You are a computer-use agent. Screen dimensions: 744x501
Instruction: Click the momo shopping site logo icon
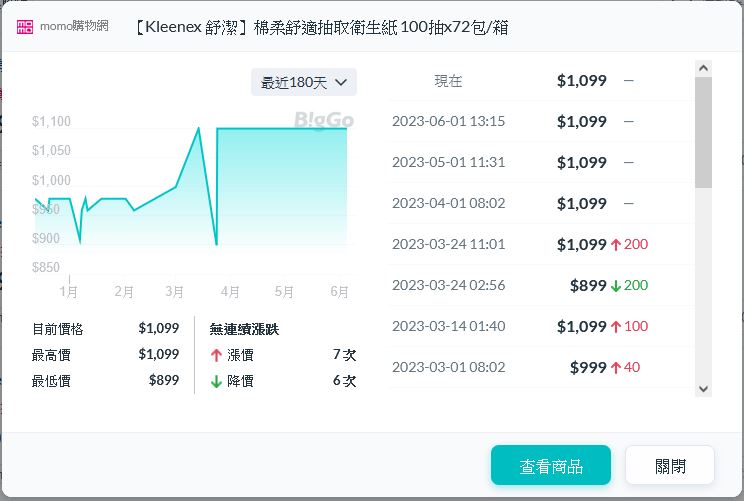pyautogui.click(x=25, y=27)
